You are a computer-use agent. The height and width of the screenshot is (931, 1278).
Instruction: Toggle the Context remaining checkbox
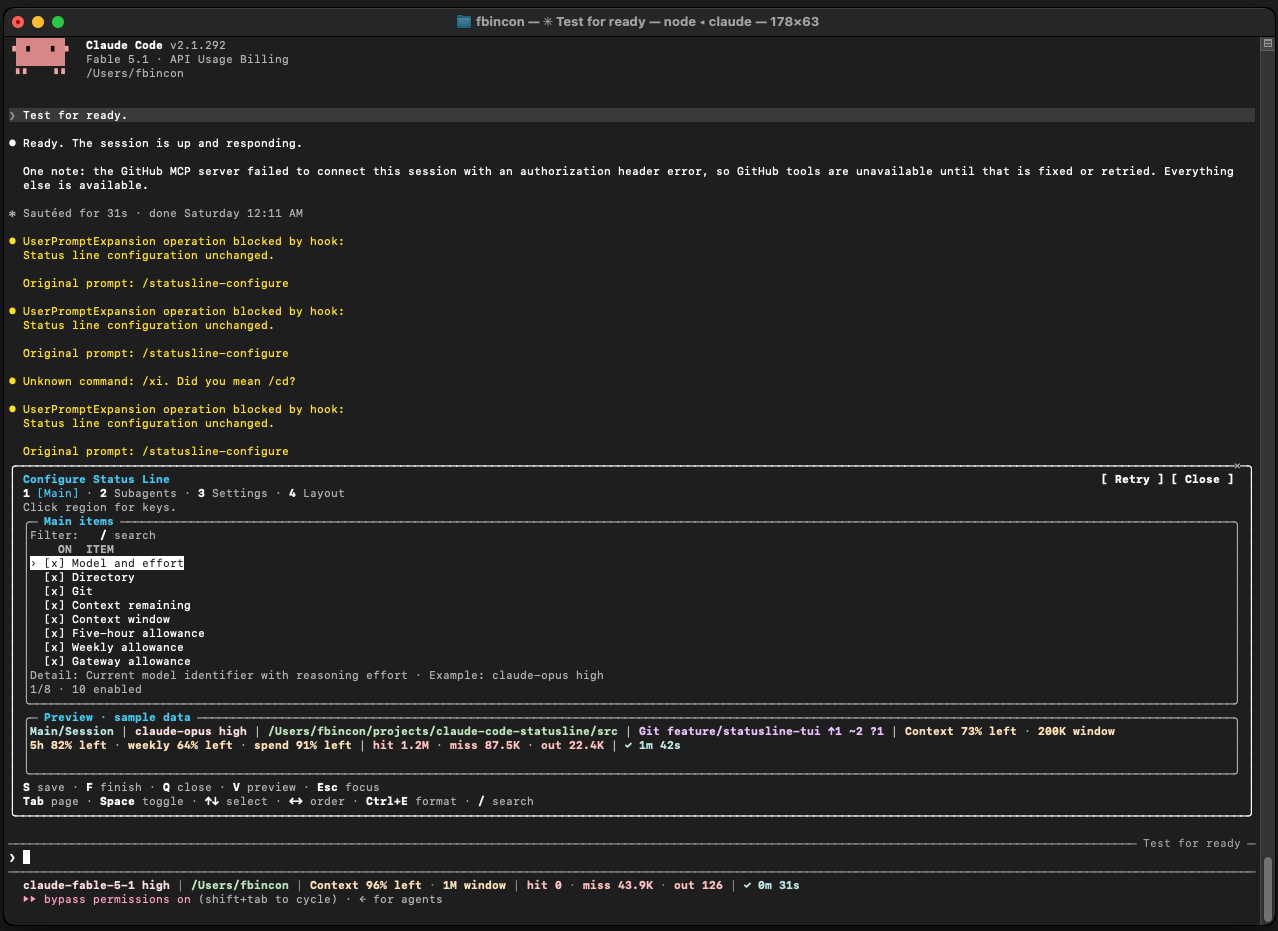(x=54, y=605)
